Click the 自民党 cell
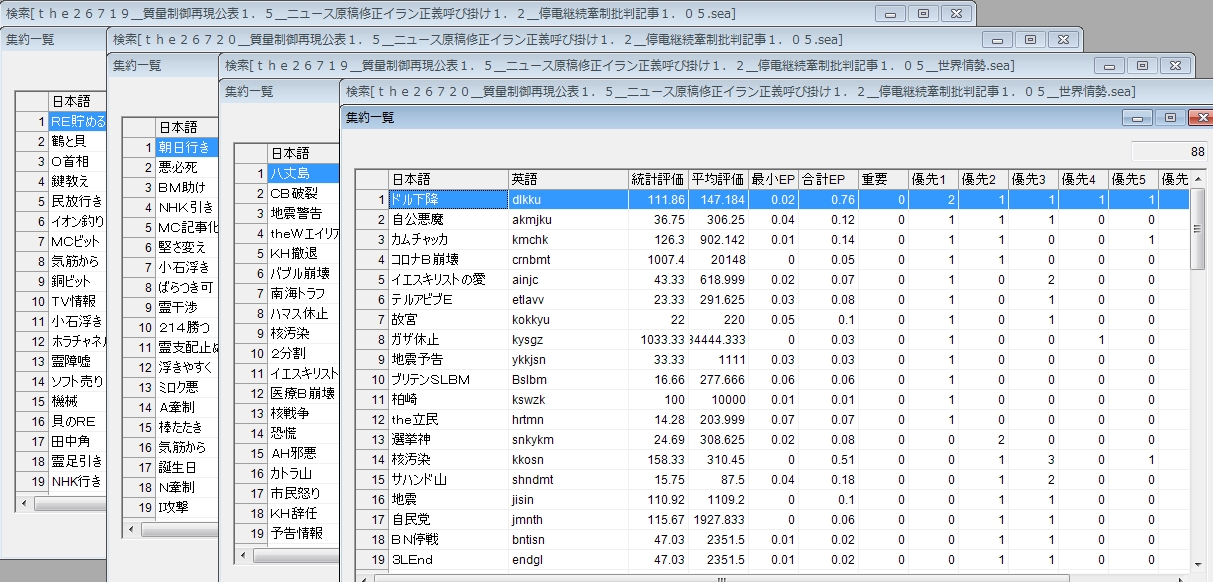 (448, 519)
